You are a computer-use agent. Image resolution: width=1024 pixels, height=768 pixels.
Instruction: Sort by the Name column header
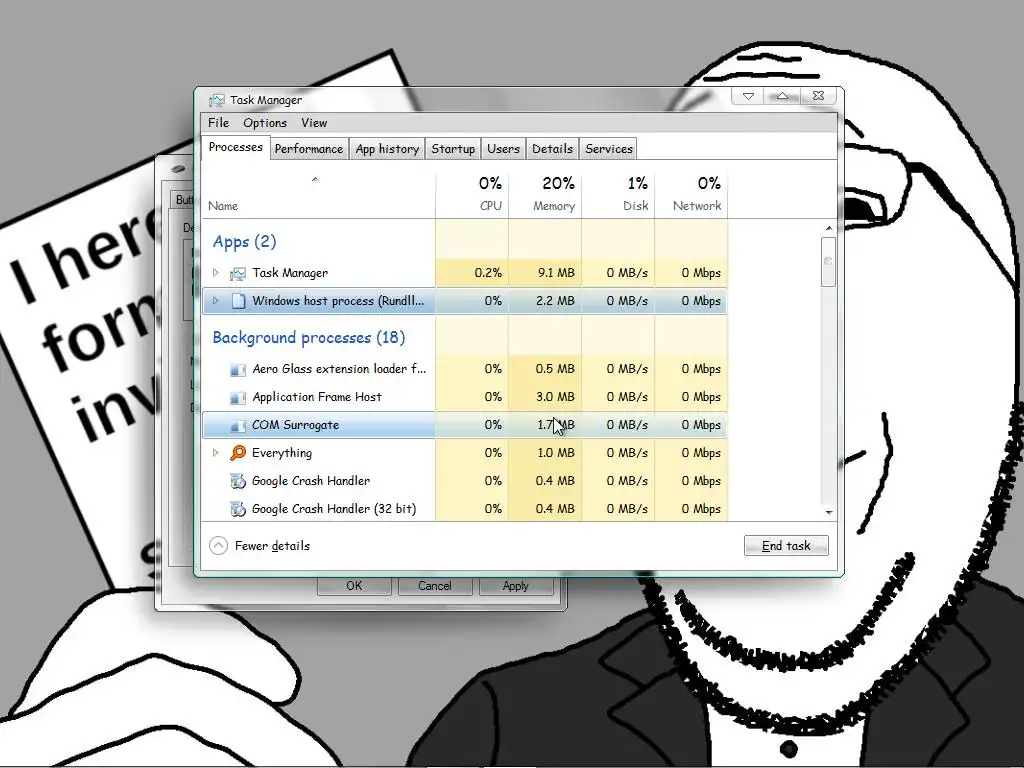[x=318, y=195]
